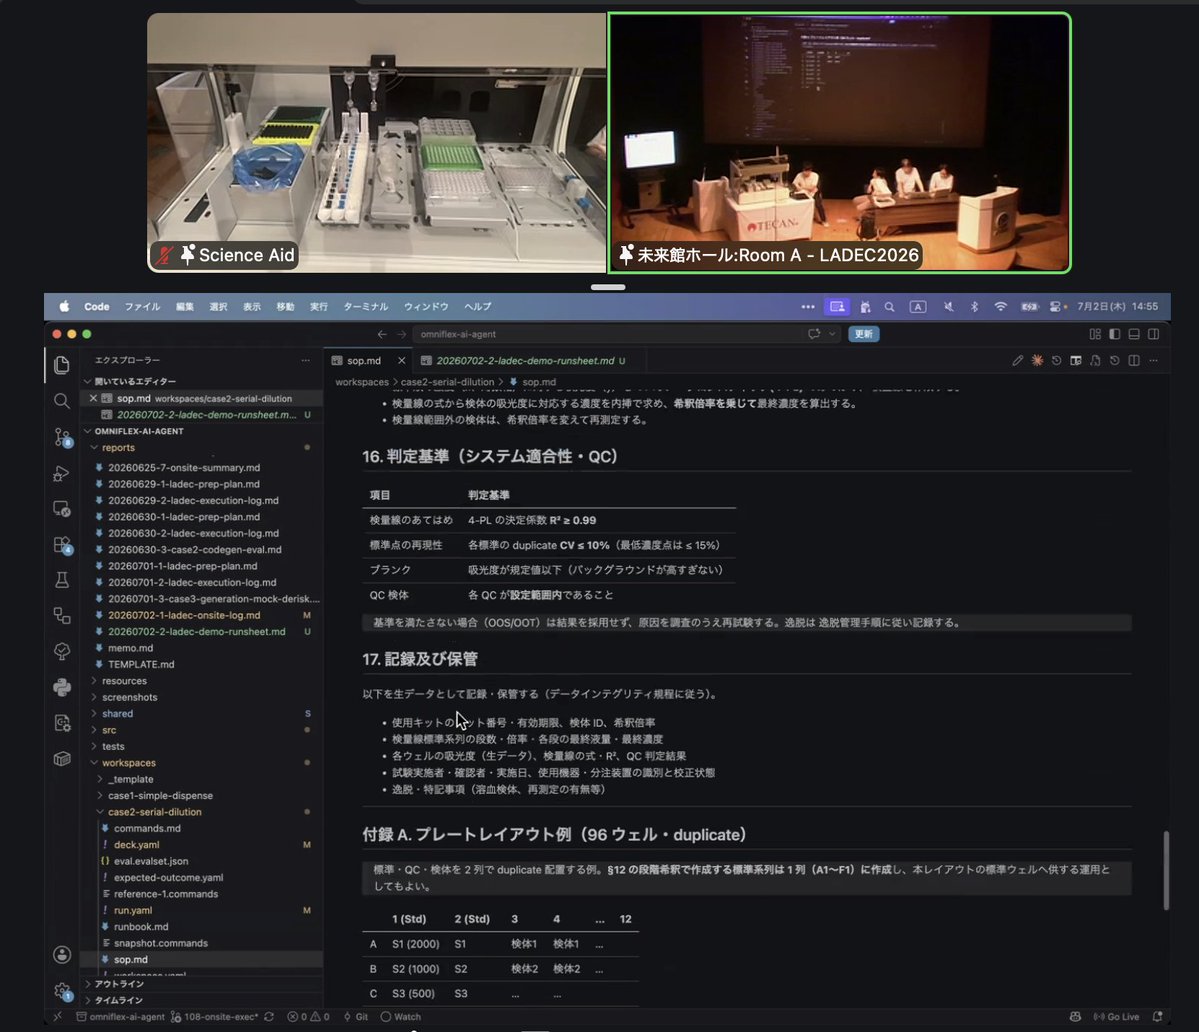
Task: Switch to the sop.md editor tab
Action: 364,361
